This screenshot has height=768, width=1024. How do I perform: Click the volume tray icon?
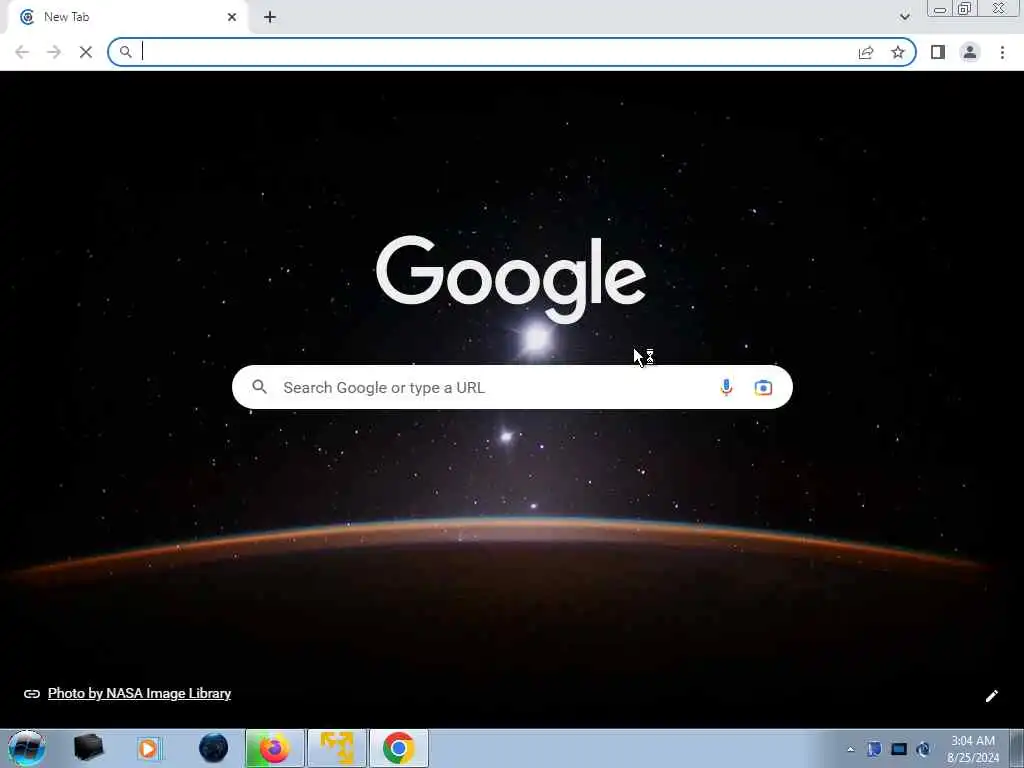pyautogui.click(x=923, y=749)
